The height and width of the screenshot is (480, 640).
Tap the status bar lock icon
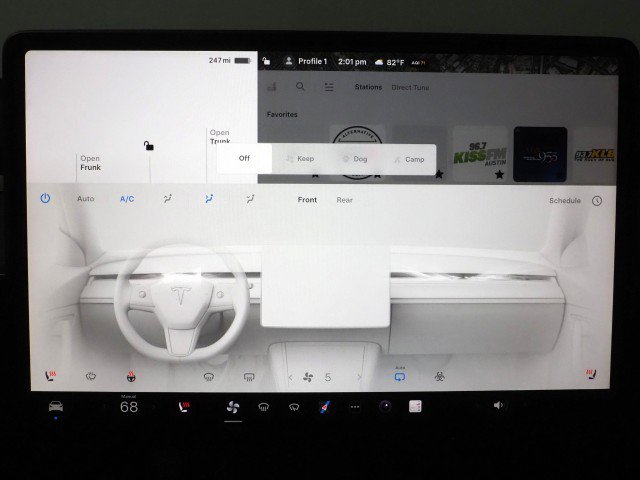(266, 61)
